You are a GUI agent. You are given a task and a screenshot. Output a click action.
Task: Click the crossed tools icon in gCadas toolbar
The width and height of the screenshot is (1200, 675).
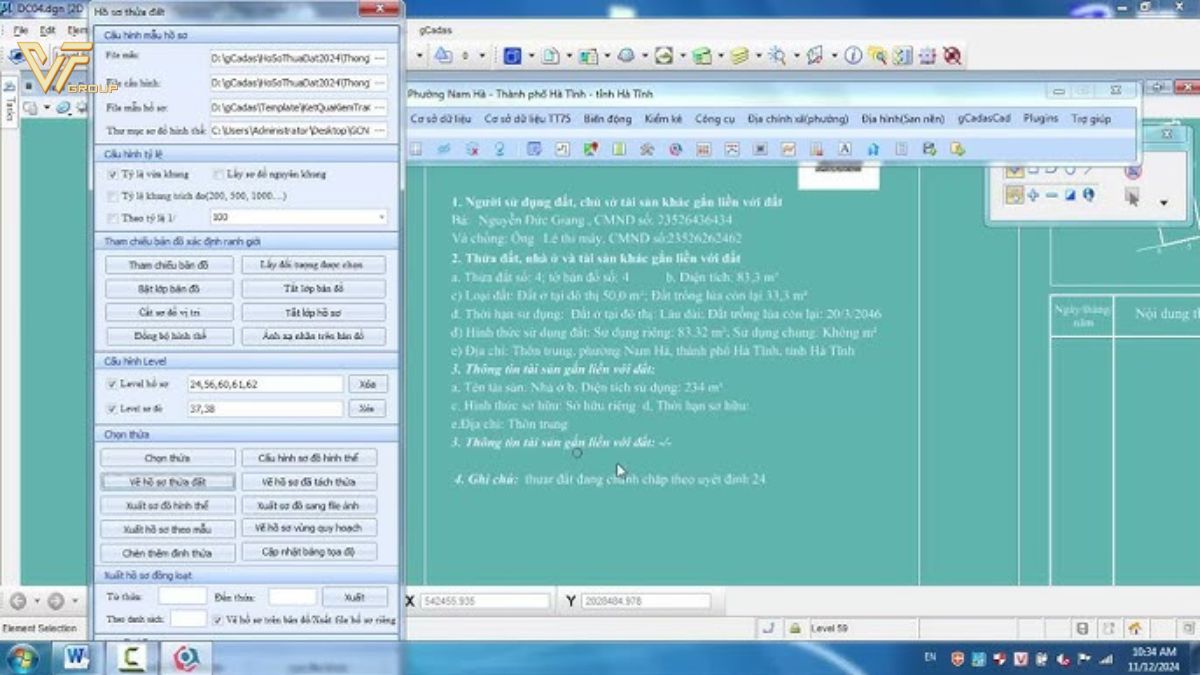click(647, 149)
